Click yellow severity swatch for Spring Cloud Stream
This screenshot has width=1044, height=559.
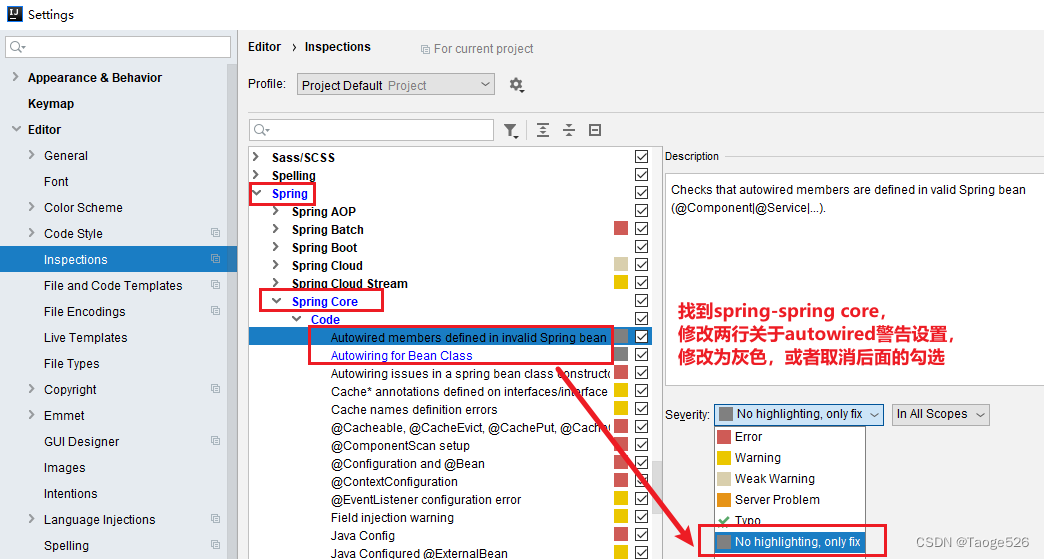point(621,282)
